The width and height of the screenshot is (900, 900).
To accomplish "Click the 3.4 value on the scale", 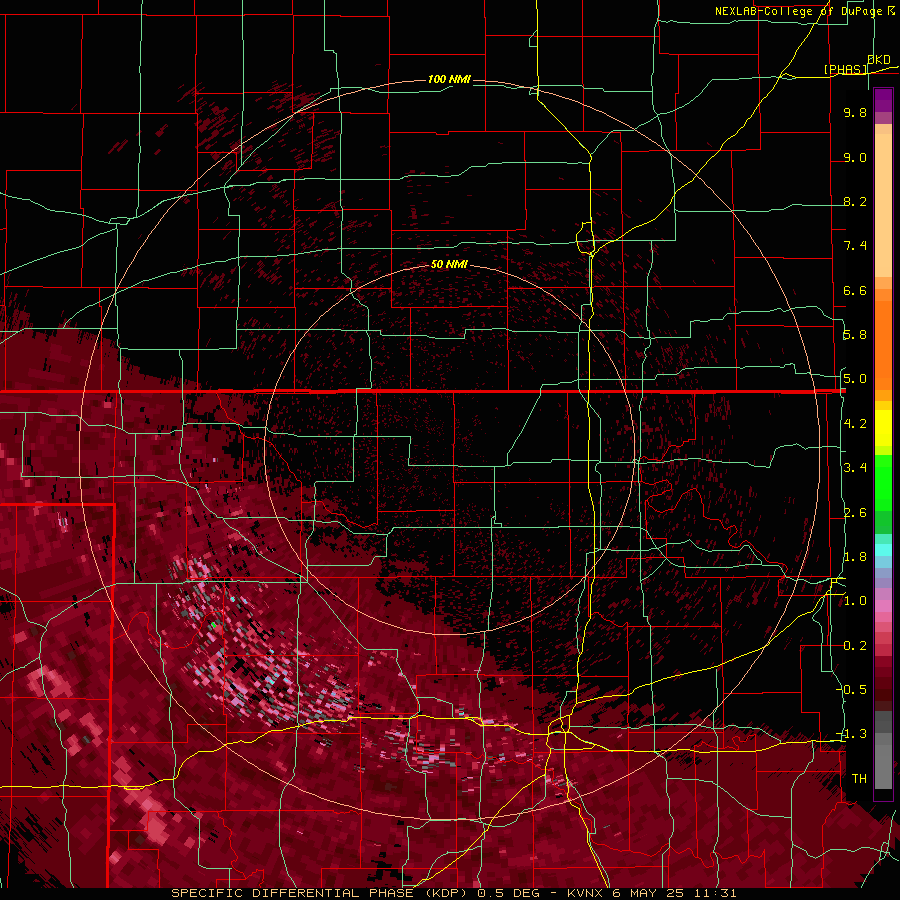I will coord(855,468).
